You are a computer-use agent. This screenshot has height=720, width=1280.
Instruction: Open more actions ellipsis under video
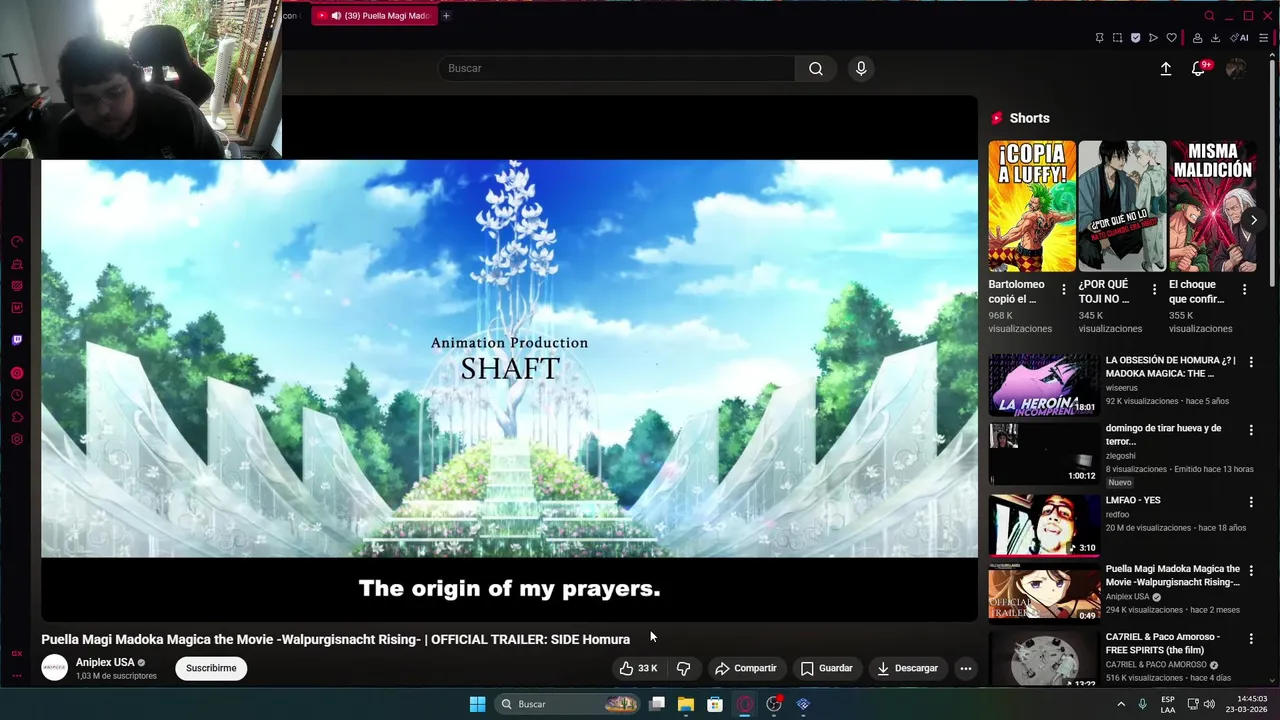(965, 668)
